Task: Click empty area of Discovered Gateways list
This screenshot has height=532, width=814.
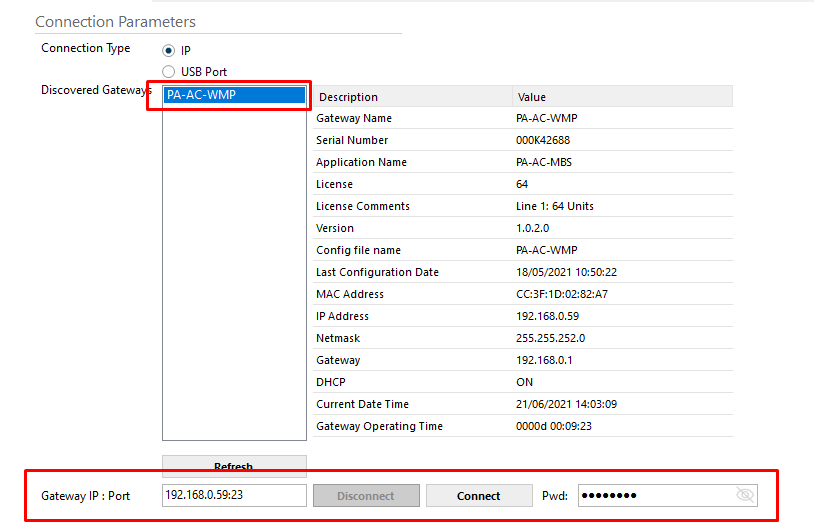Action: pos(234,300)
